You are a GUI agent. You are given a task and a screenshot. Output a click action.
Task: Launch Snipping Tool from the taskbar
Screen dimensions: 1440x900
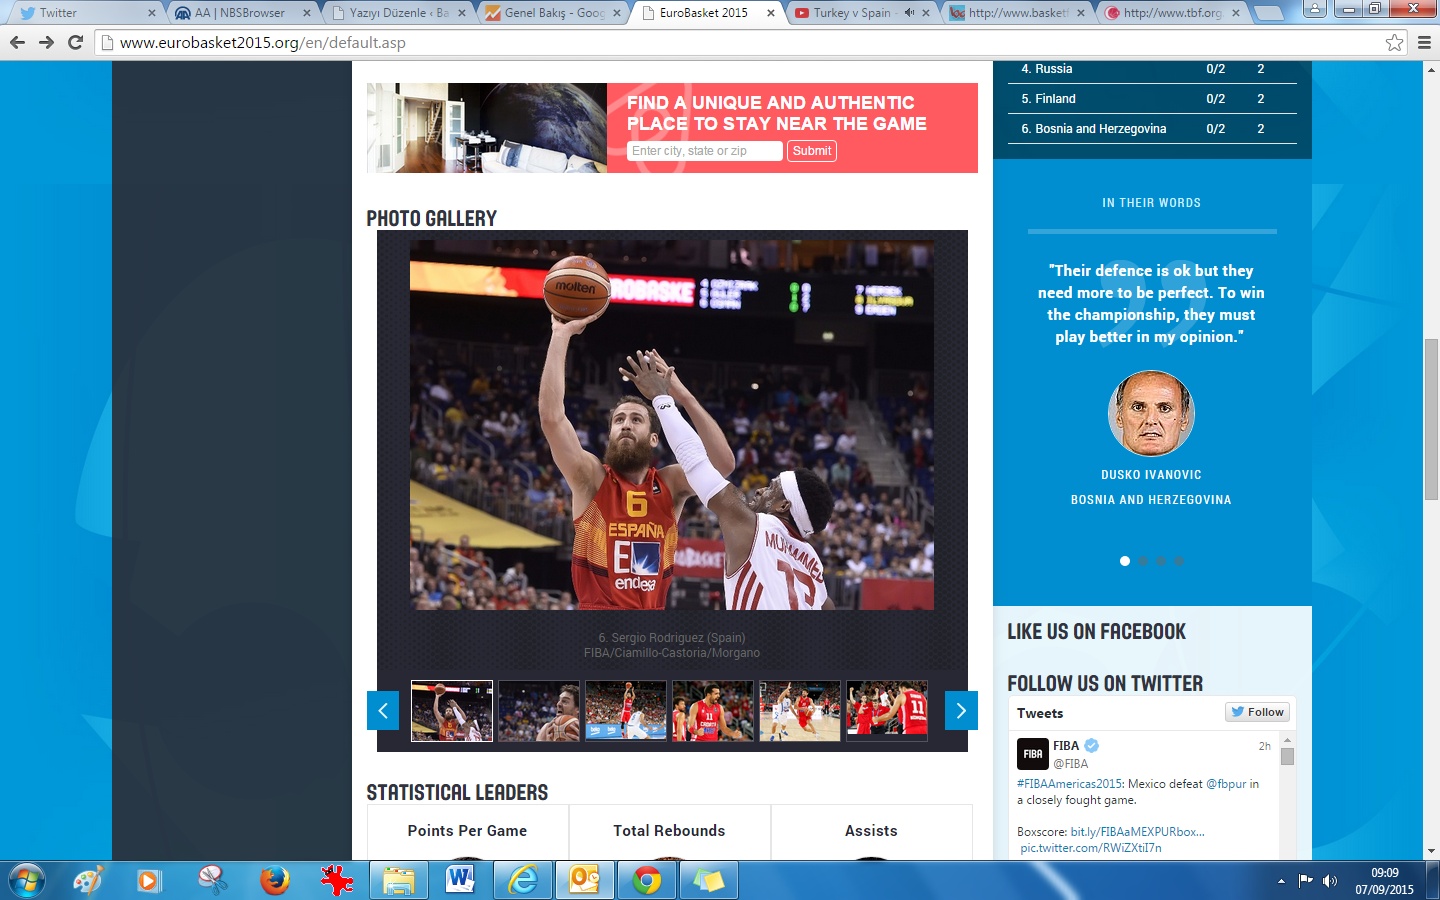tap(212, 880)
